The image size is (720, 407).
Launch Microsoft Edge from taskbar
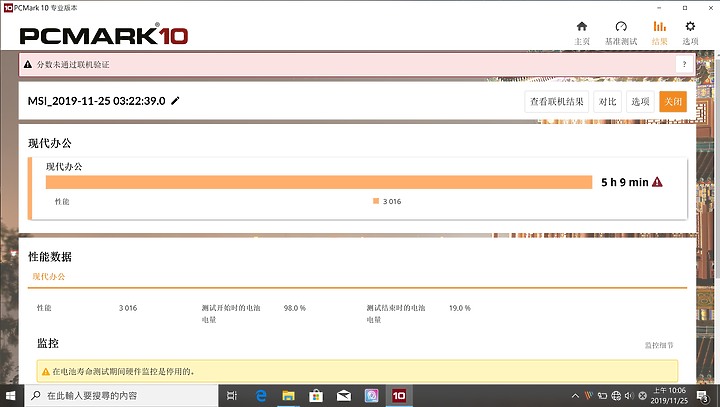261,396
